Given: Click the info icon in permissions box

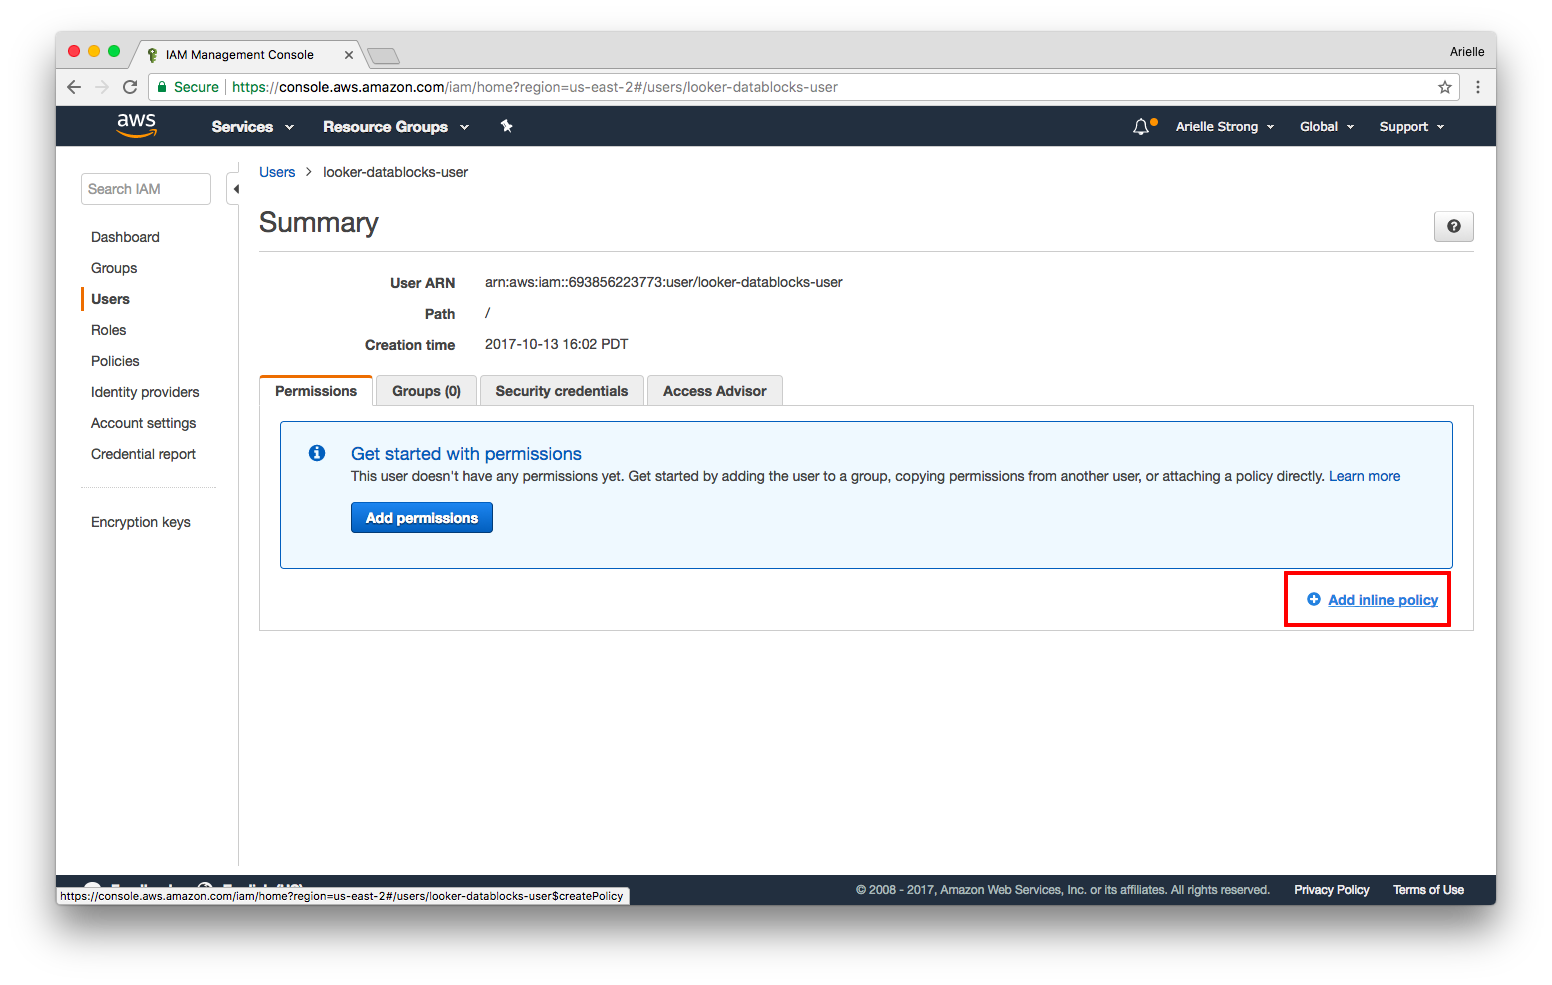Looking at the screenshot, I should coord(317,453).
